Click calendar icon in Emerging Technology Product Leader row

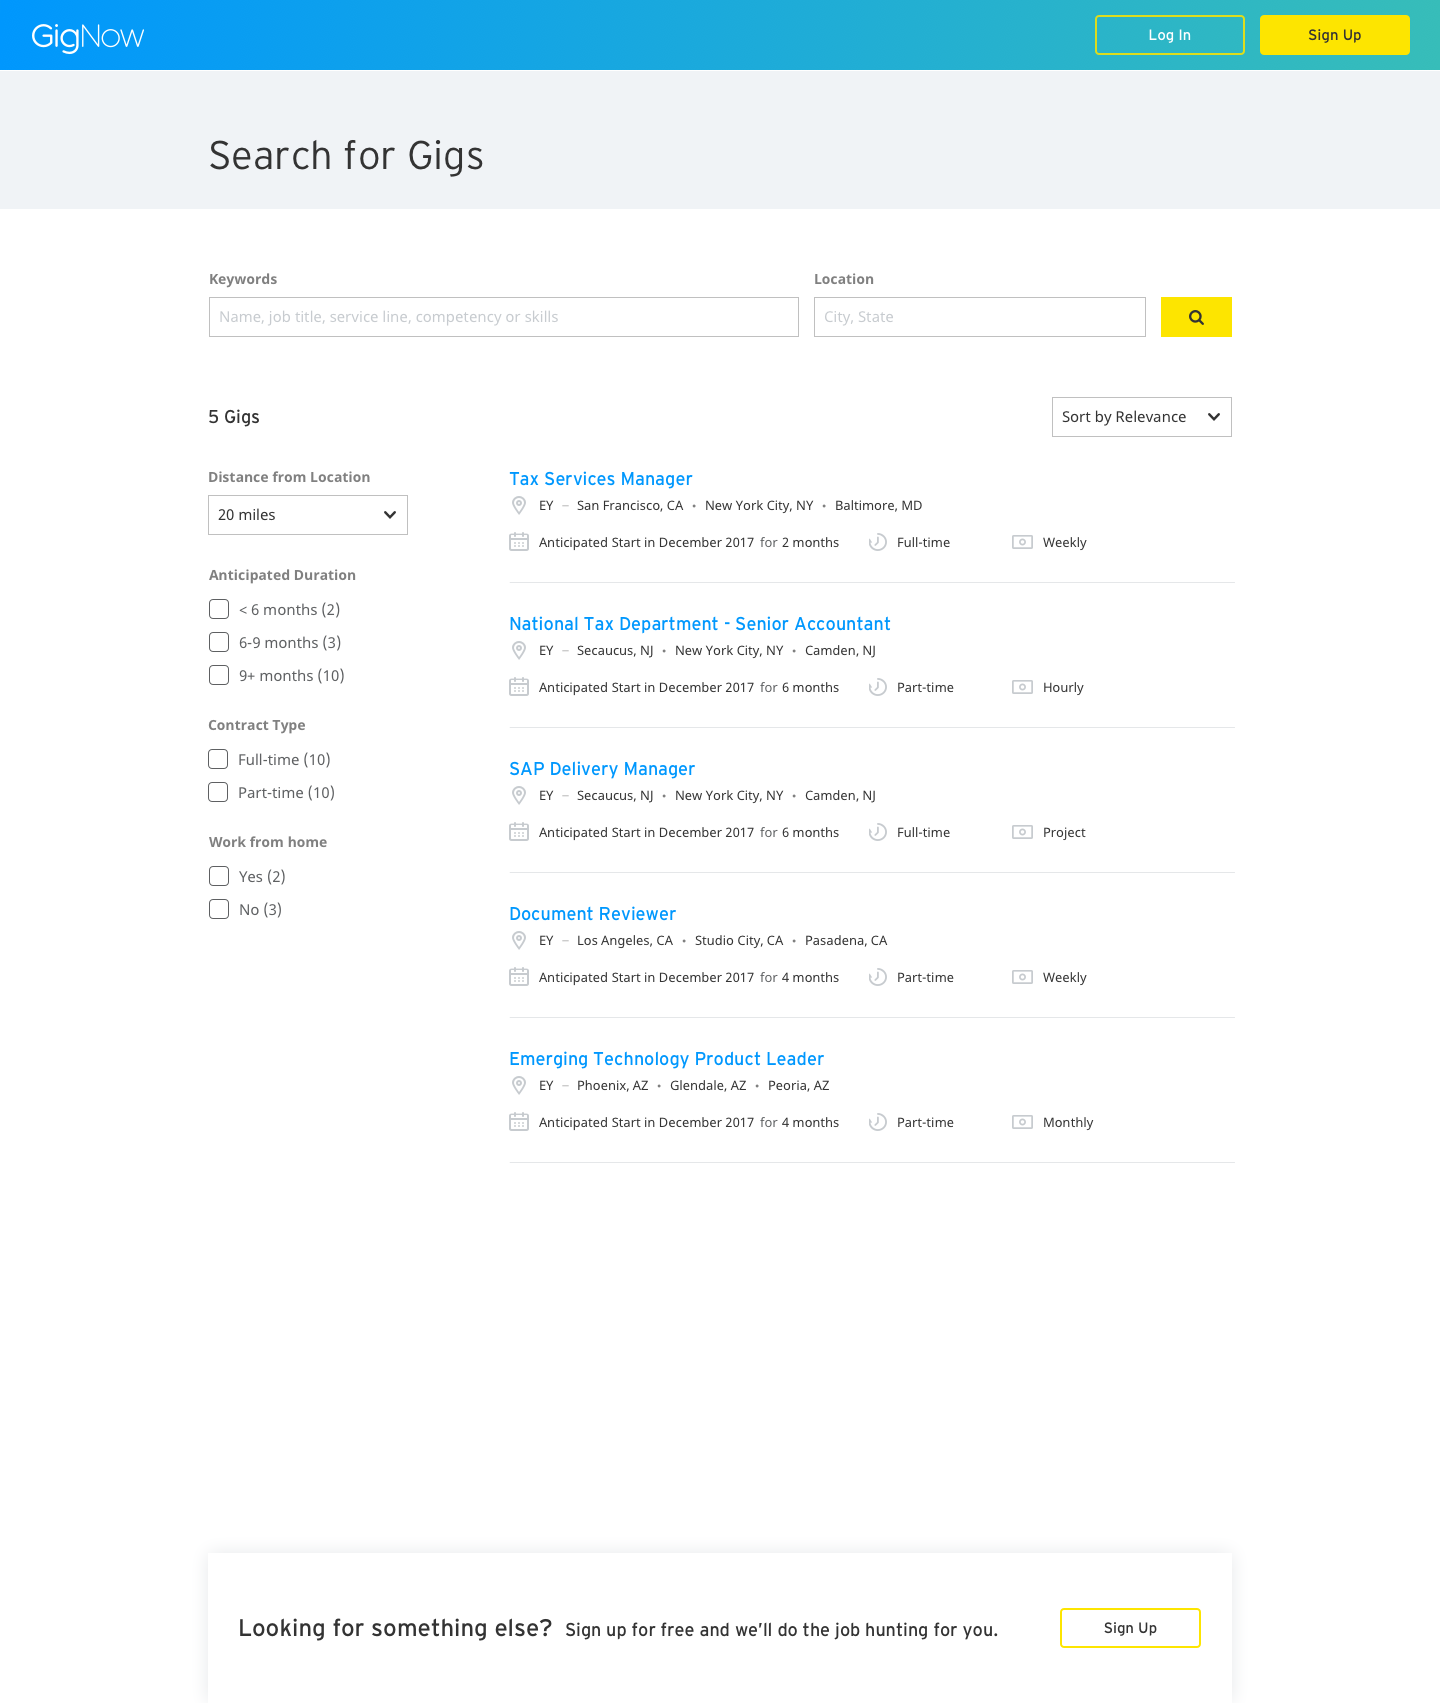coord(519,1122)
